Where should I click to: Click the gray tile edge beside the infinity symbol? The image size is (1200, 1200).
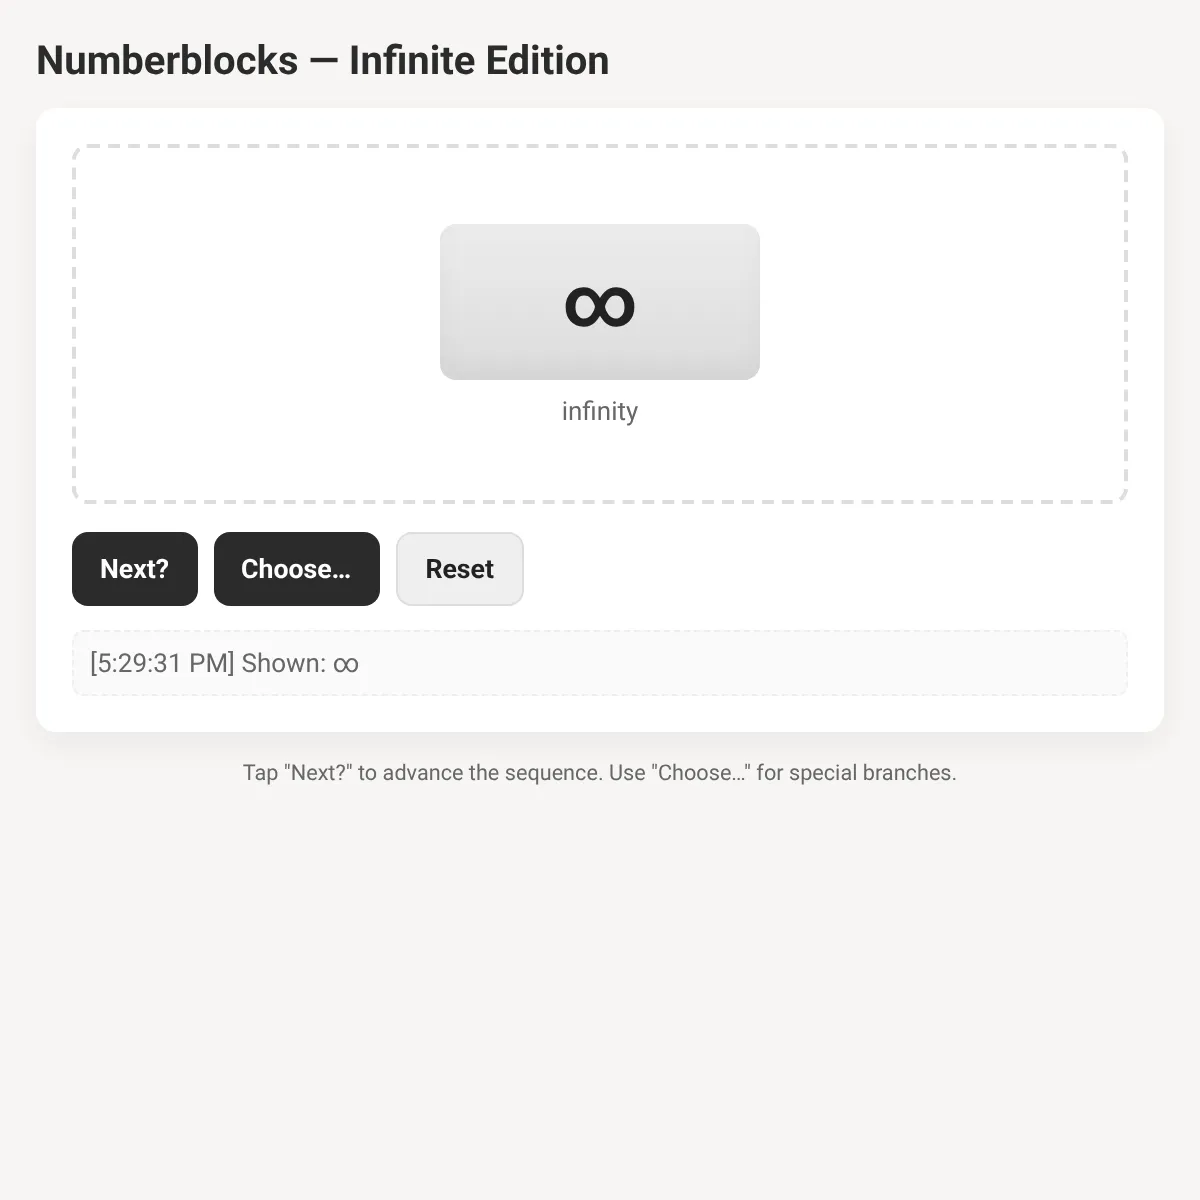tap(480, 302)
